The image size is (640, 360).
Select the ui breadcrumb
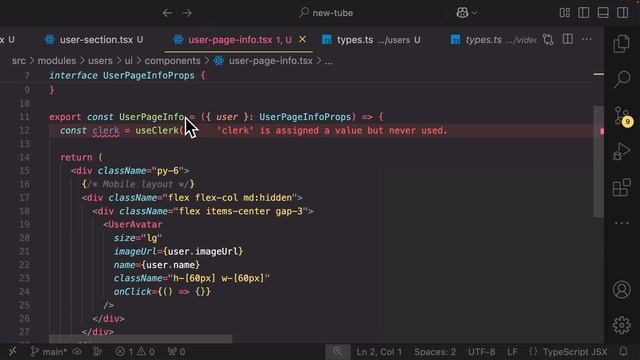coord(129,61)
